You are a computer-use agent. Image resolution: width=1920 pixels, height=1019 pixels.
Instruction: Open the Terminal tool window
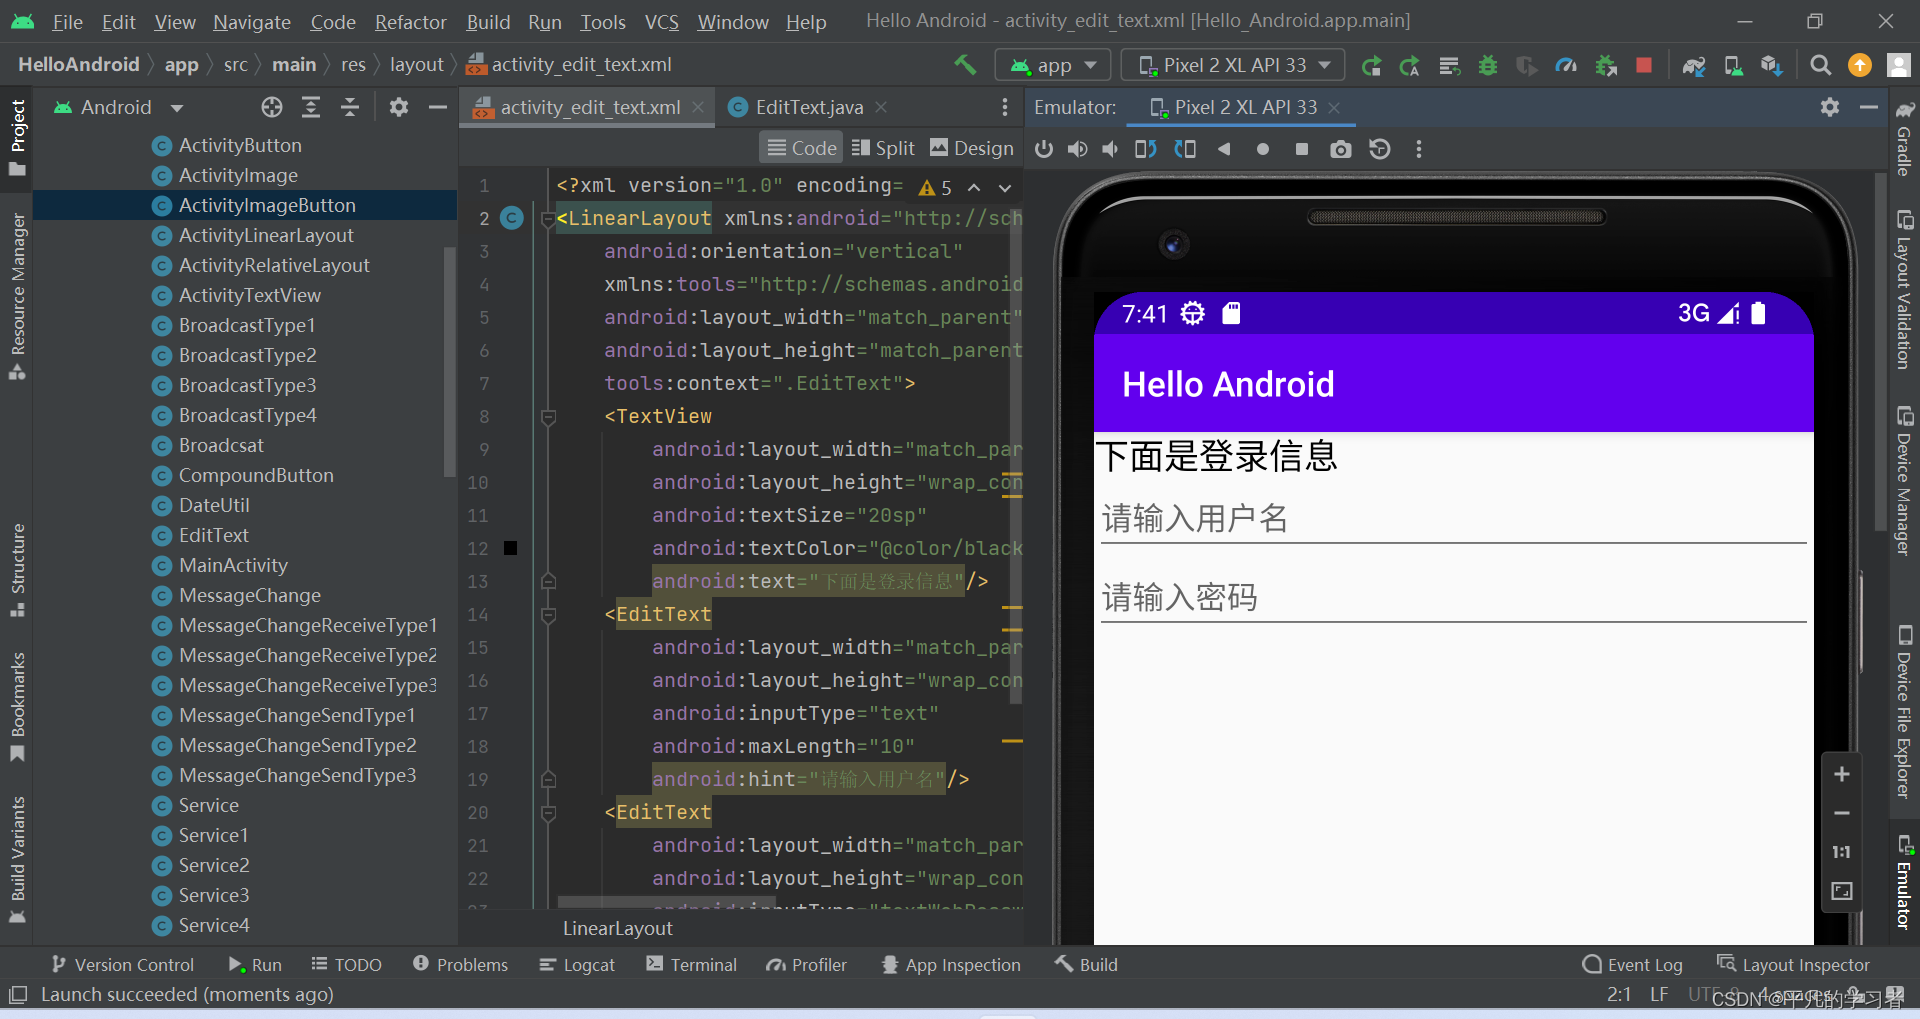click(691, 965)
